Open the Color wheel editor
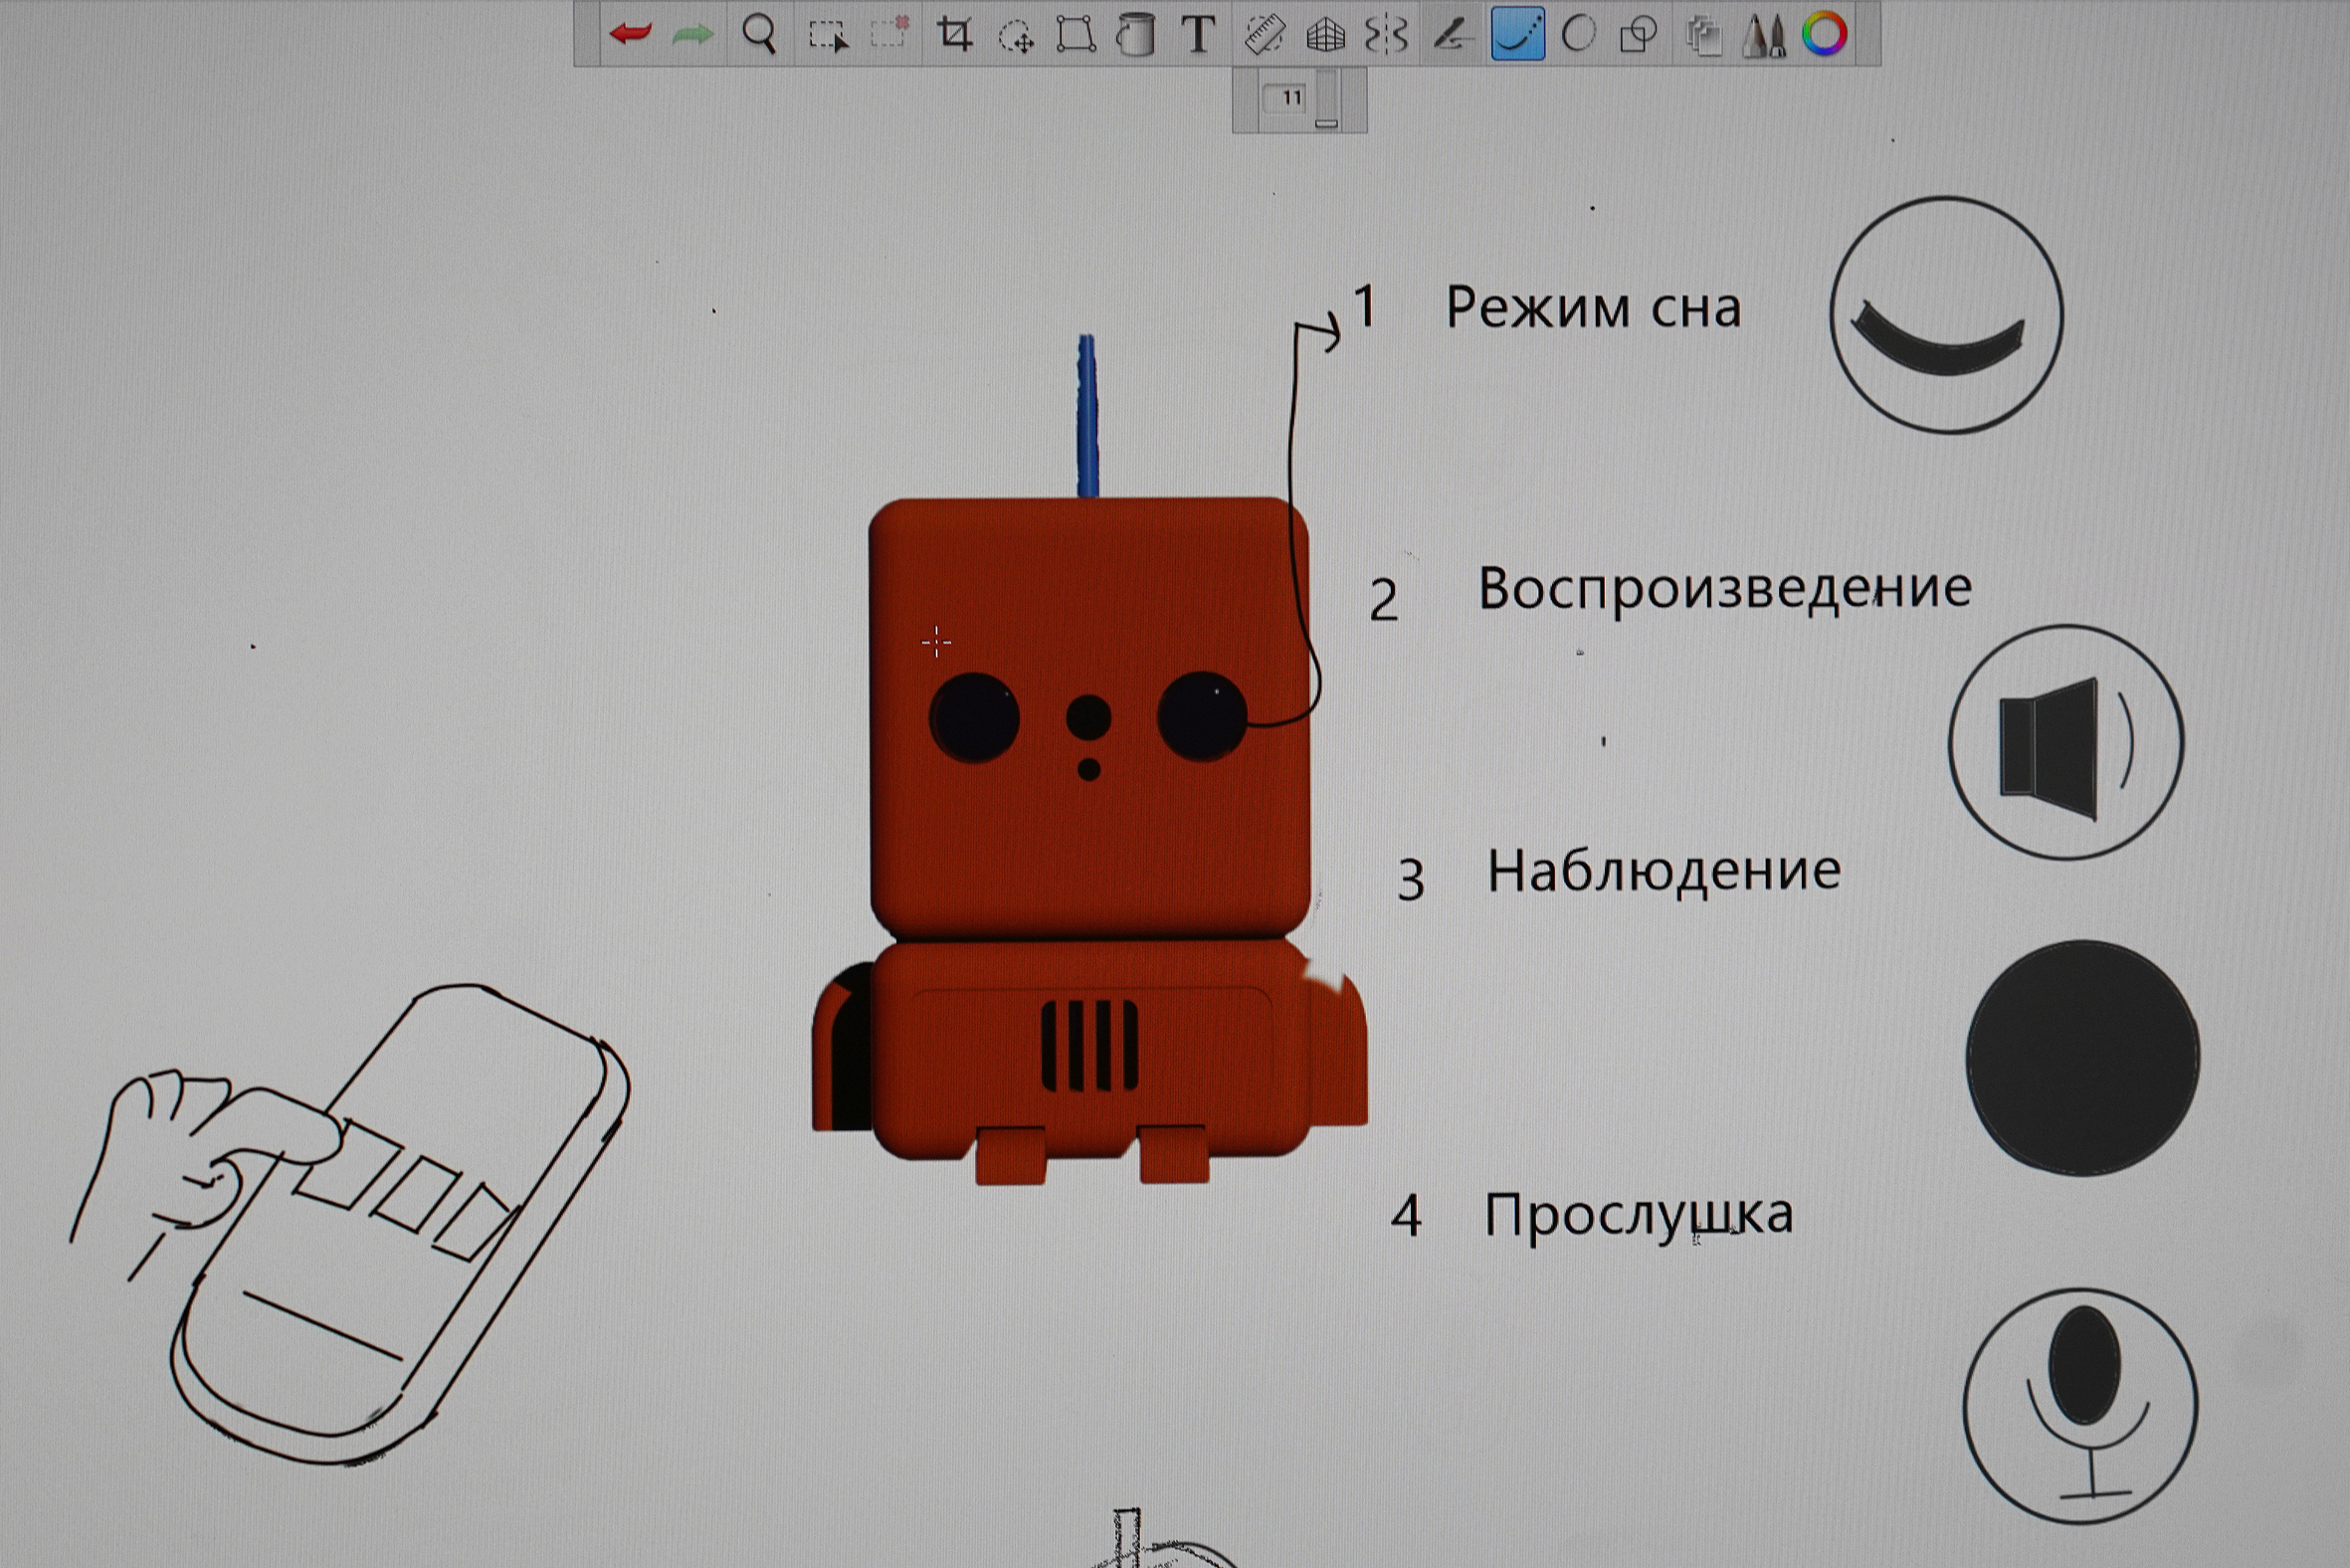The height and width of the screenshot is (1568, 2350). click(1824, 34)
